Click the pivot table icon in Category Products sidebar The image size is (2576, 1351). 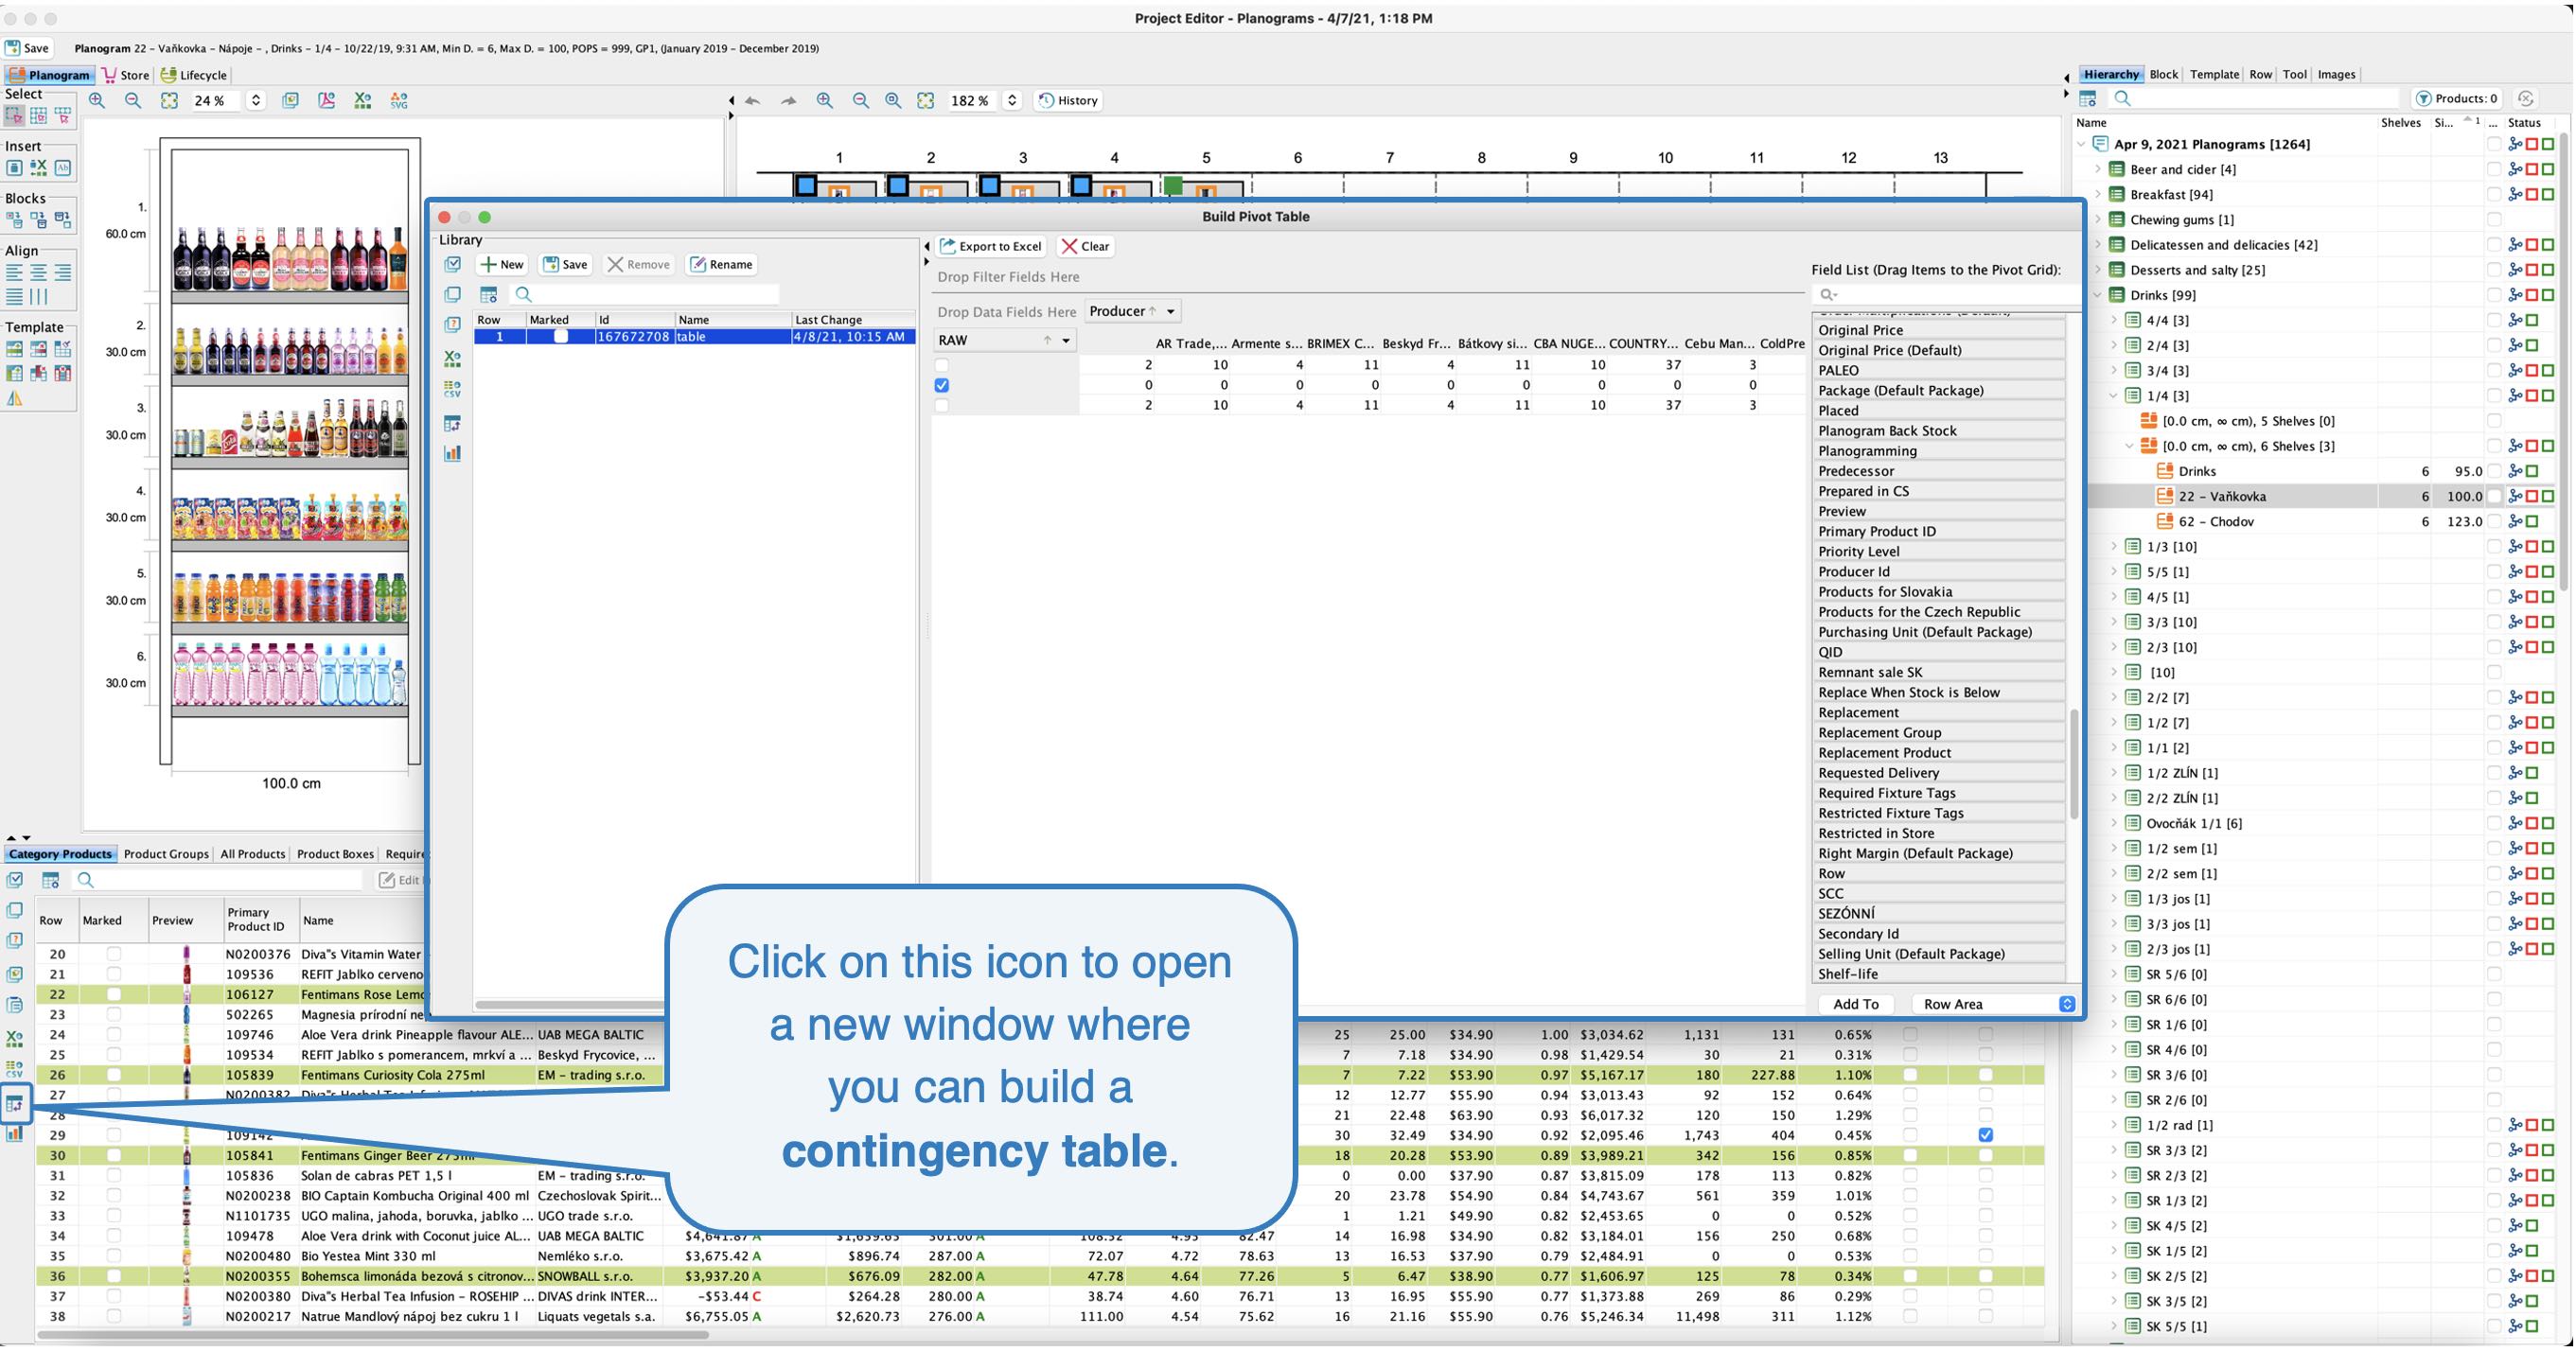[15, 1104]
